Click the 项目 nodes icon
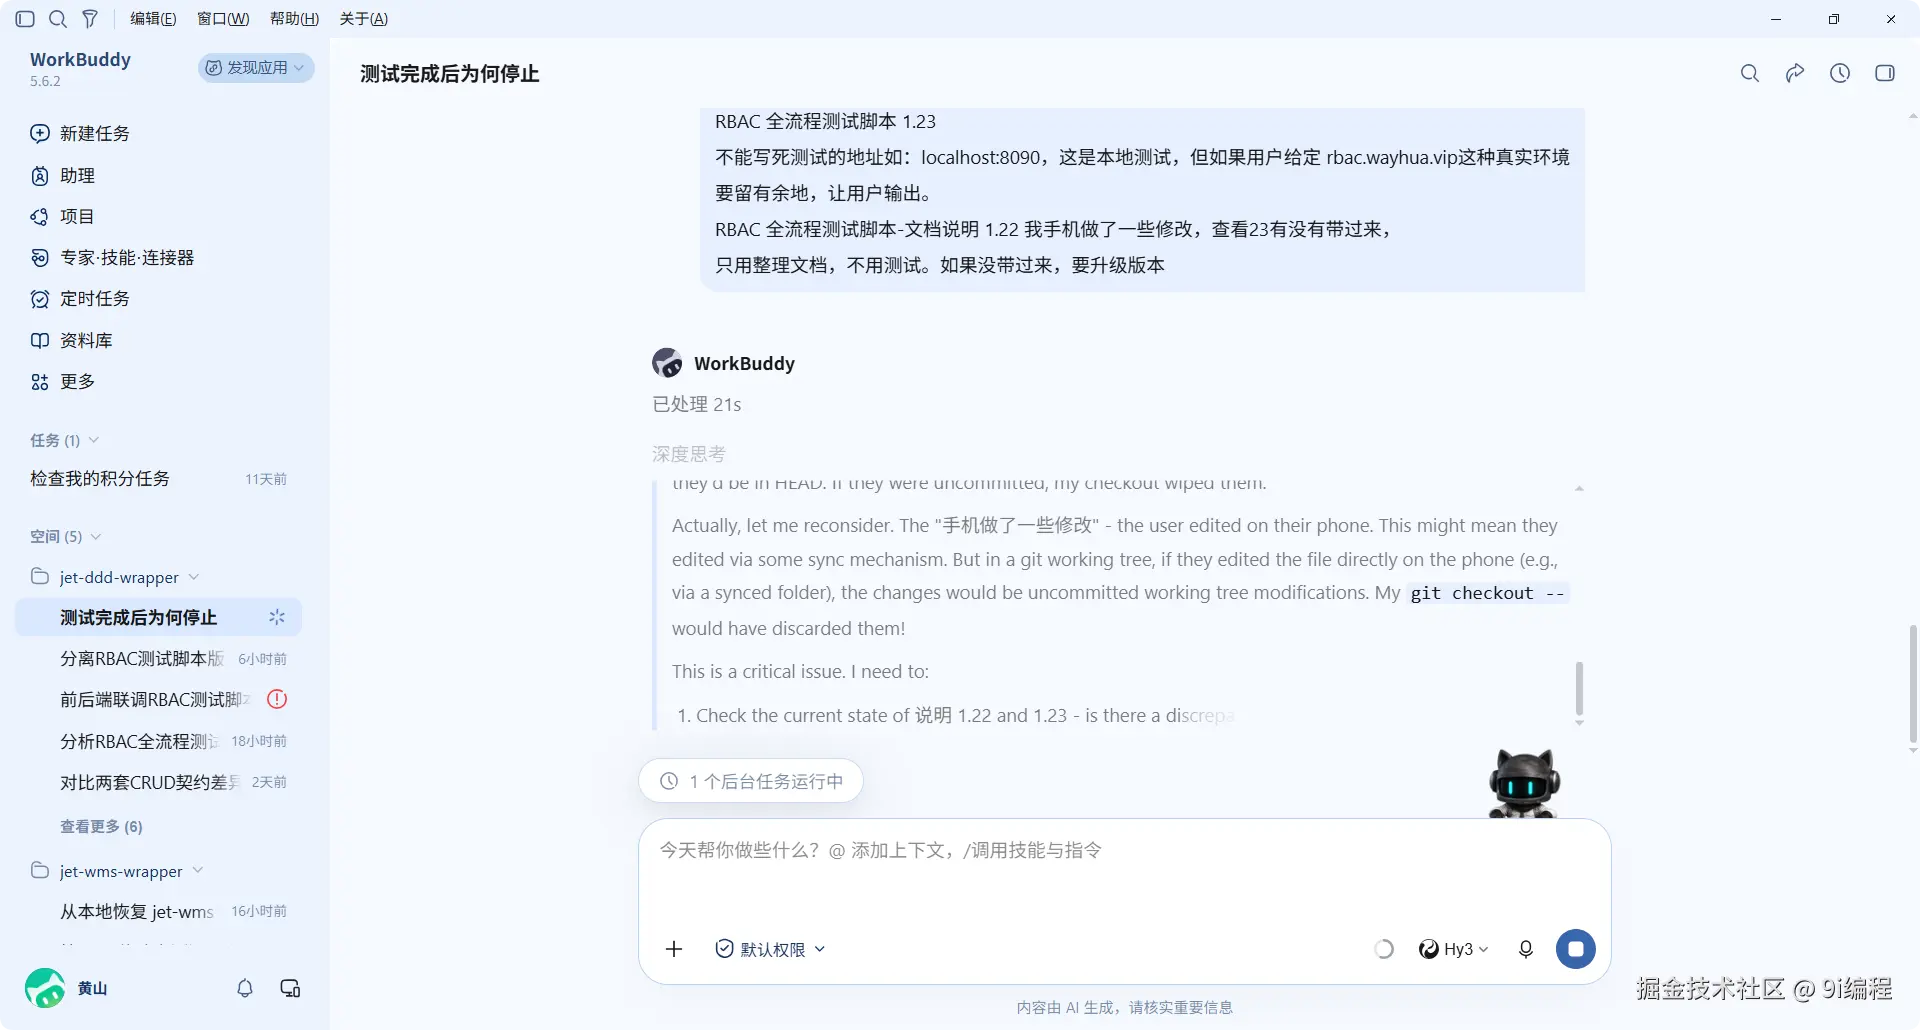The image size is (1920, 1030). (x=40, y=216)
